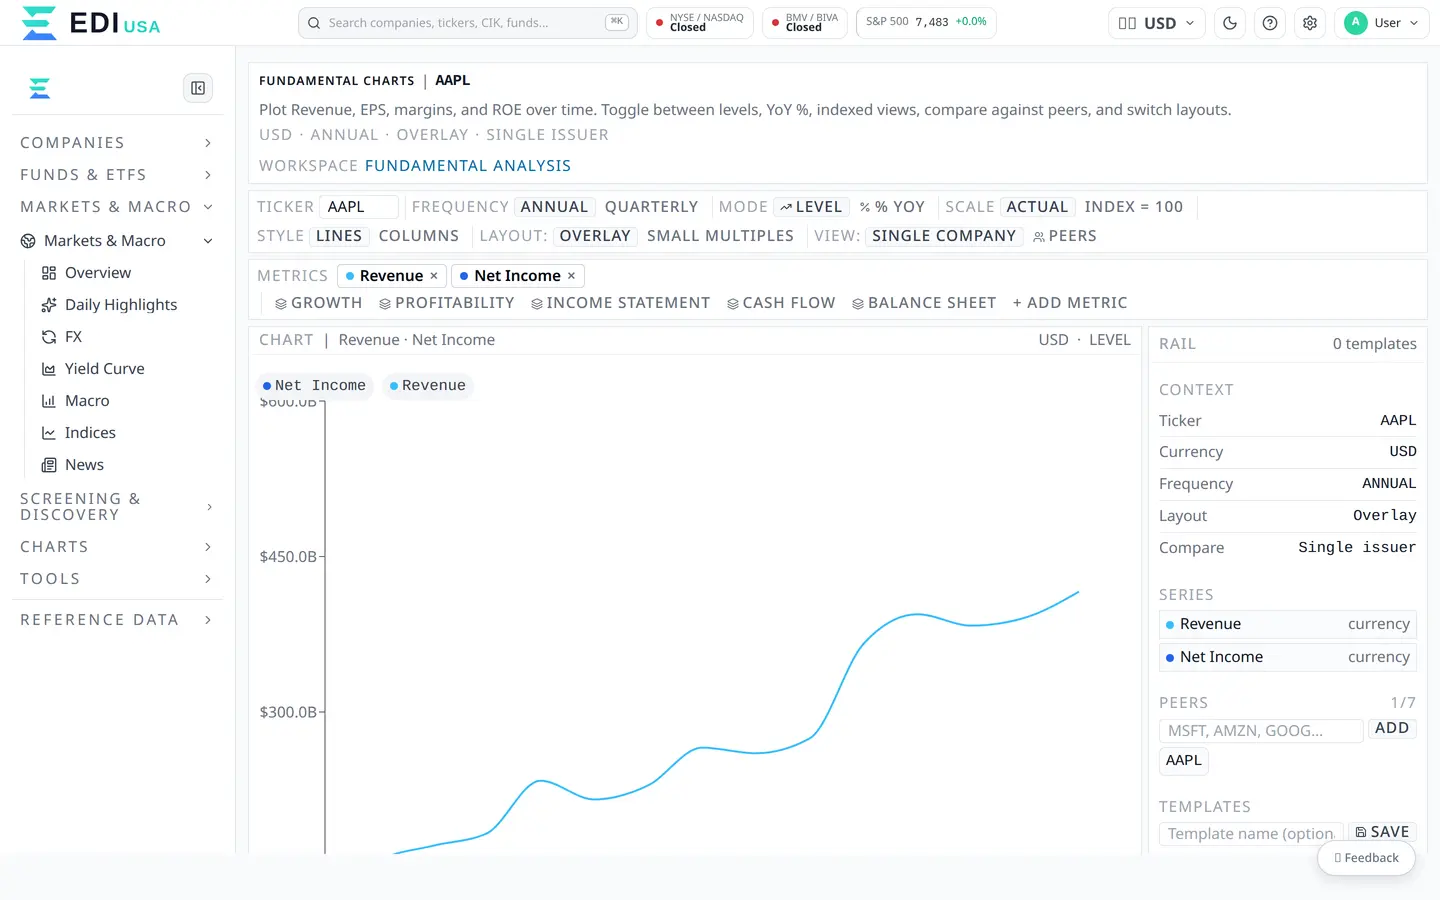Open the Balance Sheet metric group
Image resolution: width=1440 pixels, height=900 pixels.
point(924,303)
